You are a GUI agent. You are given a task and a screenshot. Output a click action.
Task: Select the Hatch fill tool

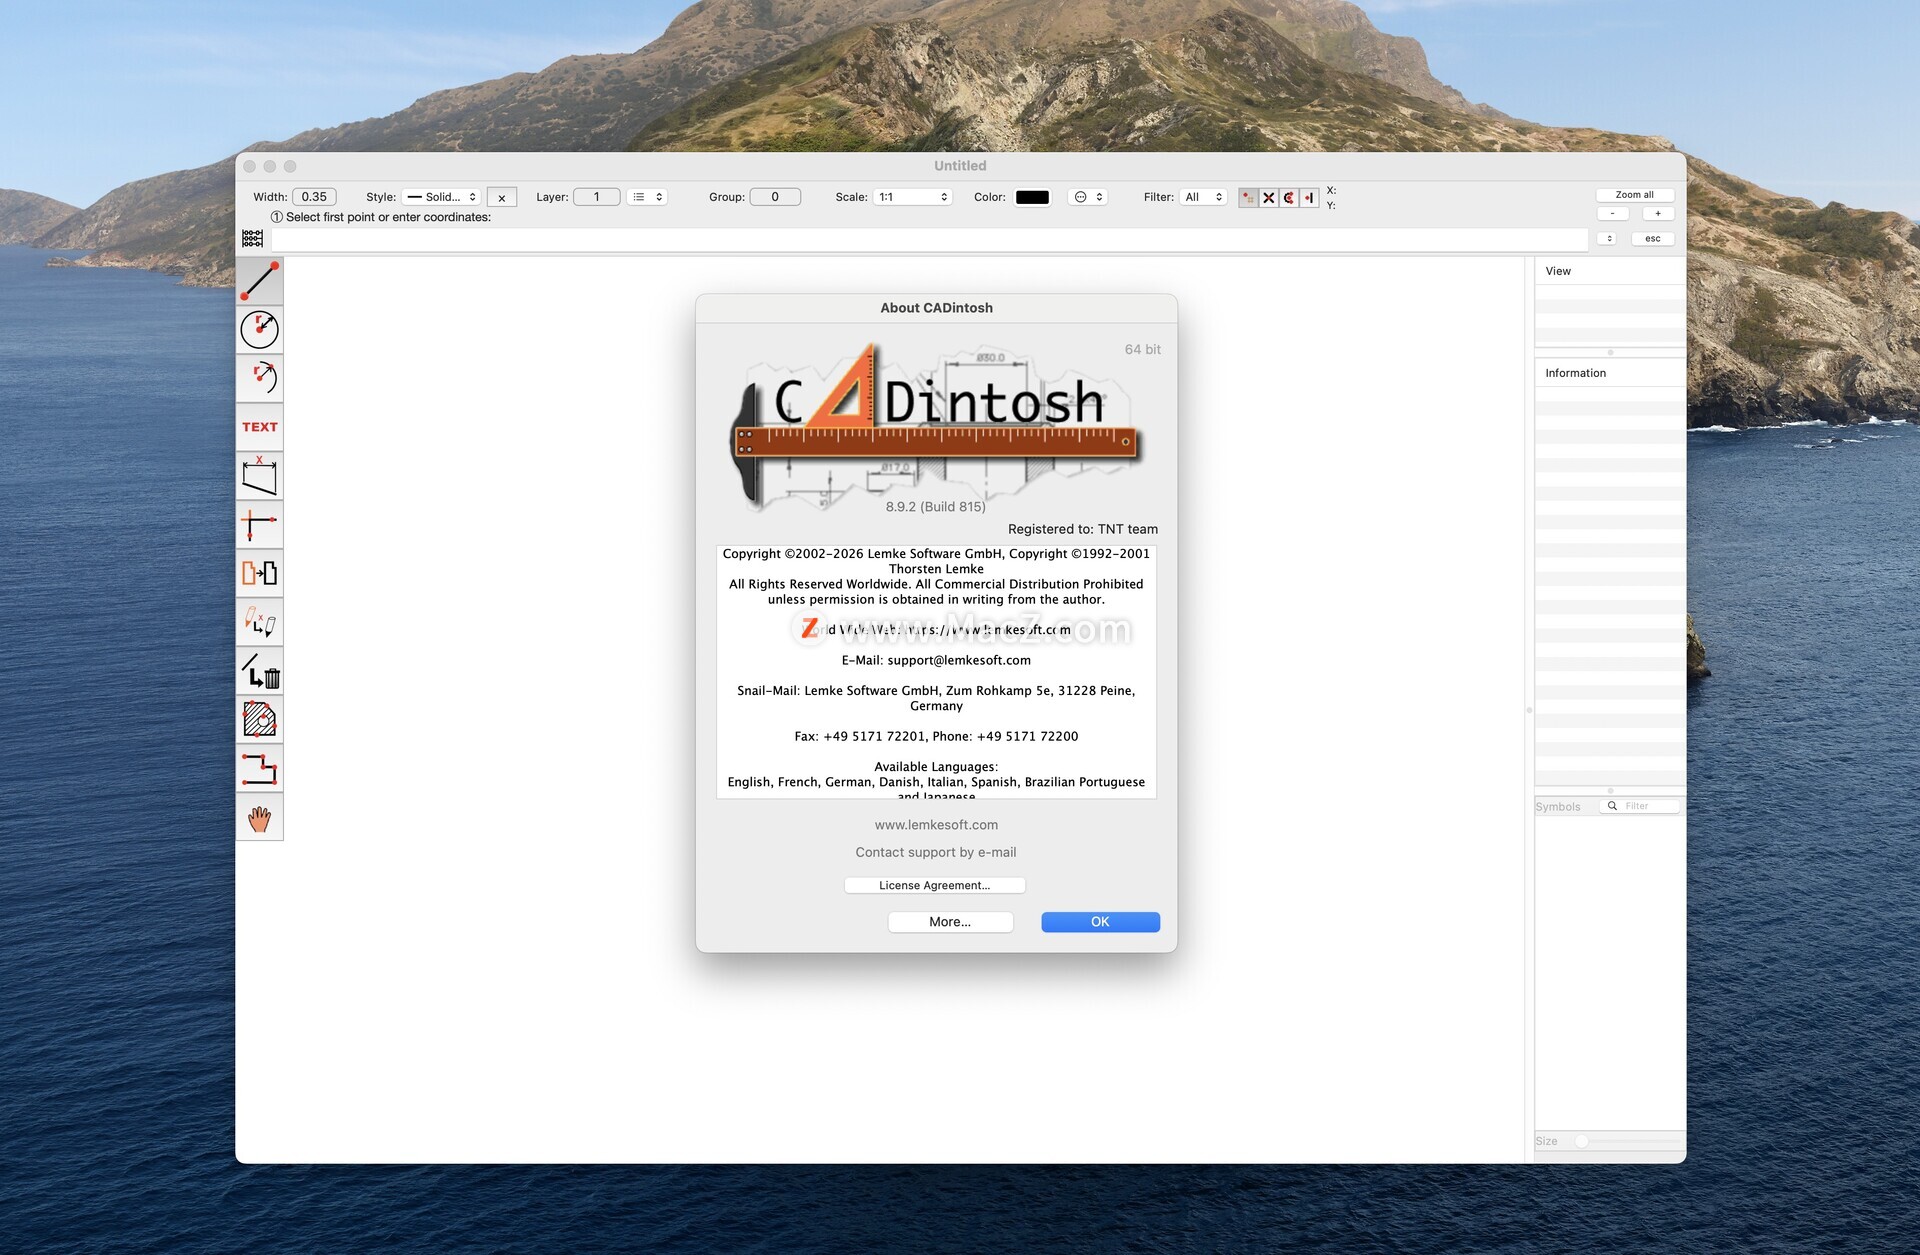tap(260, 719)
